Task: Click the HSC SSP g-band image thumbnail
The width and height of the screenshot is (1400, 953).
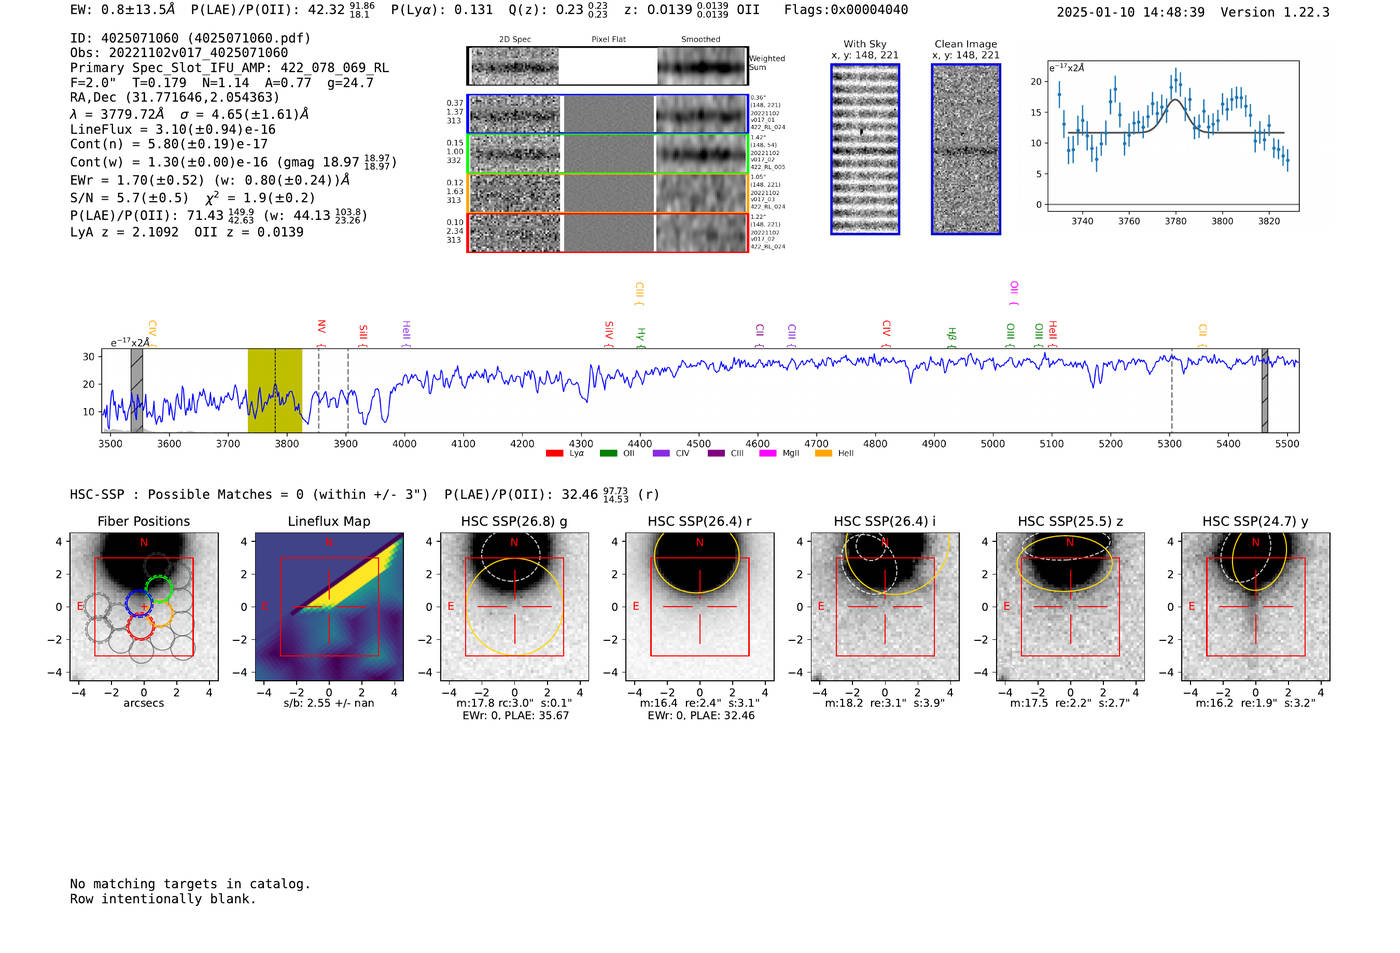Action: pyautogui.click(x=515, y=606)
